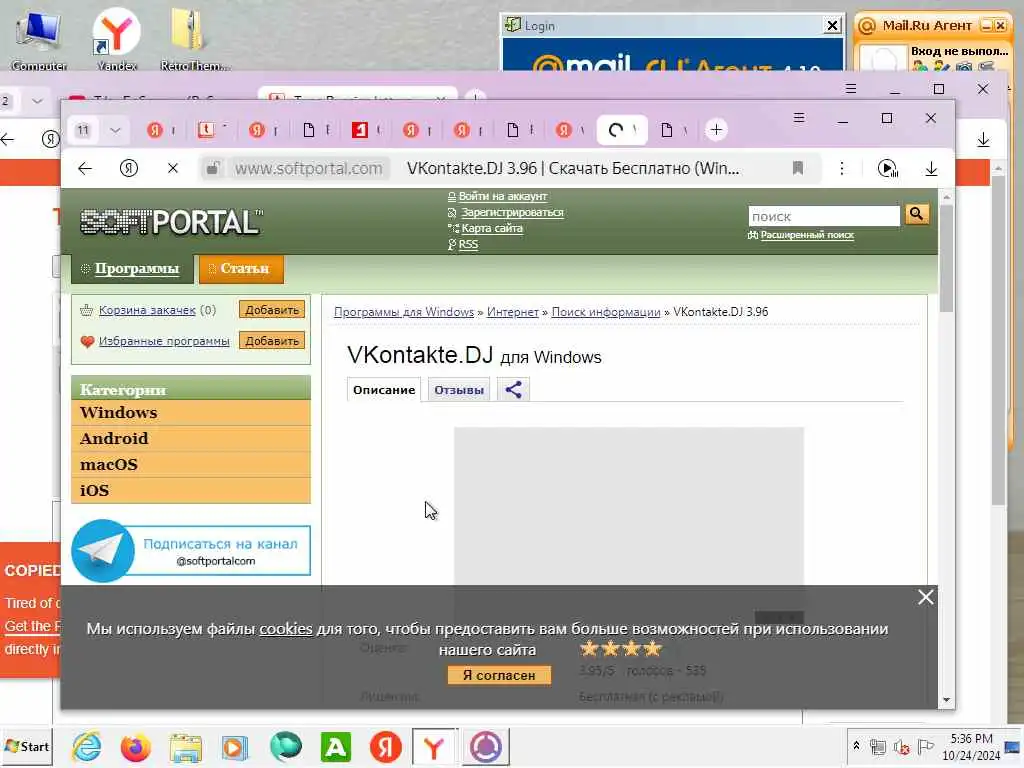Go back using browser back arrow

click(85, 168)
